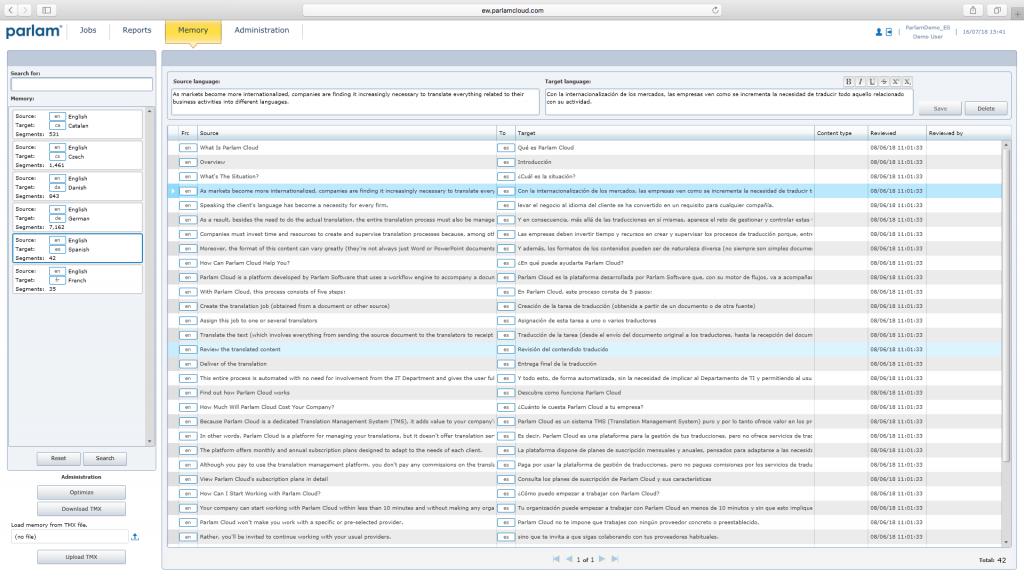This screenshot has width=1024, height=577.
Task: Click the logout icon
Action: [889, 32]
